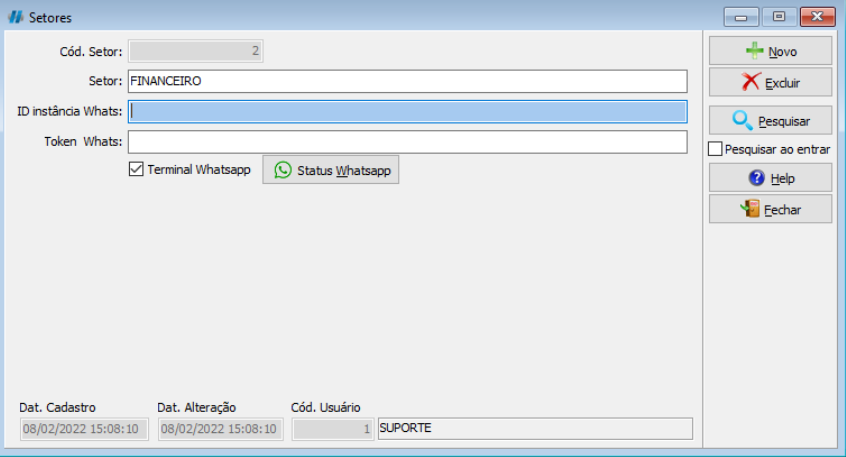Viewport: 846px width, 457px height.
Task: Maximize the Setores window
Action: tap(778, 17)
